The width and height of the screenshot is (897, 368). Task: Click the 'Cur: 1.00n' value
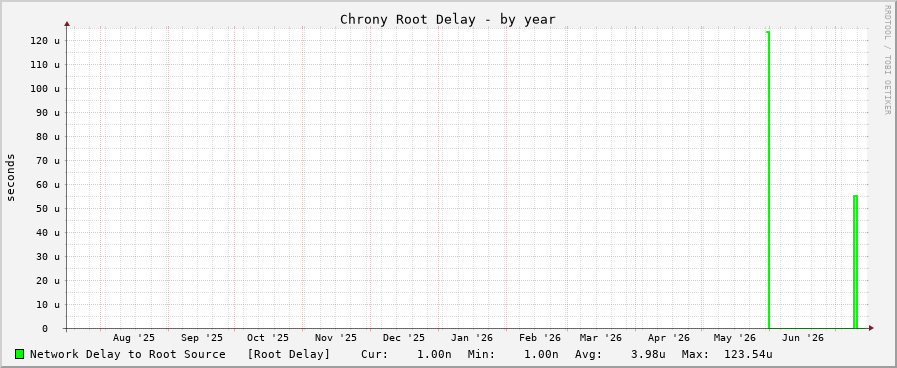pyautogui.click(x=406, y=354)
